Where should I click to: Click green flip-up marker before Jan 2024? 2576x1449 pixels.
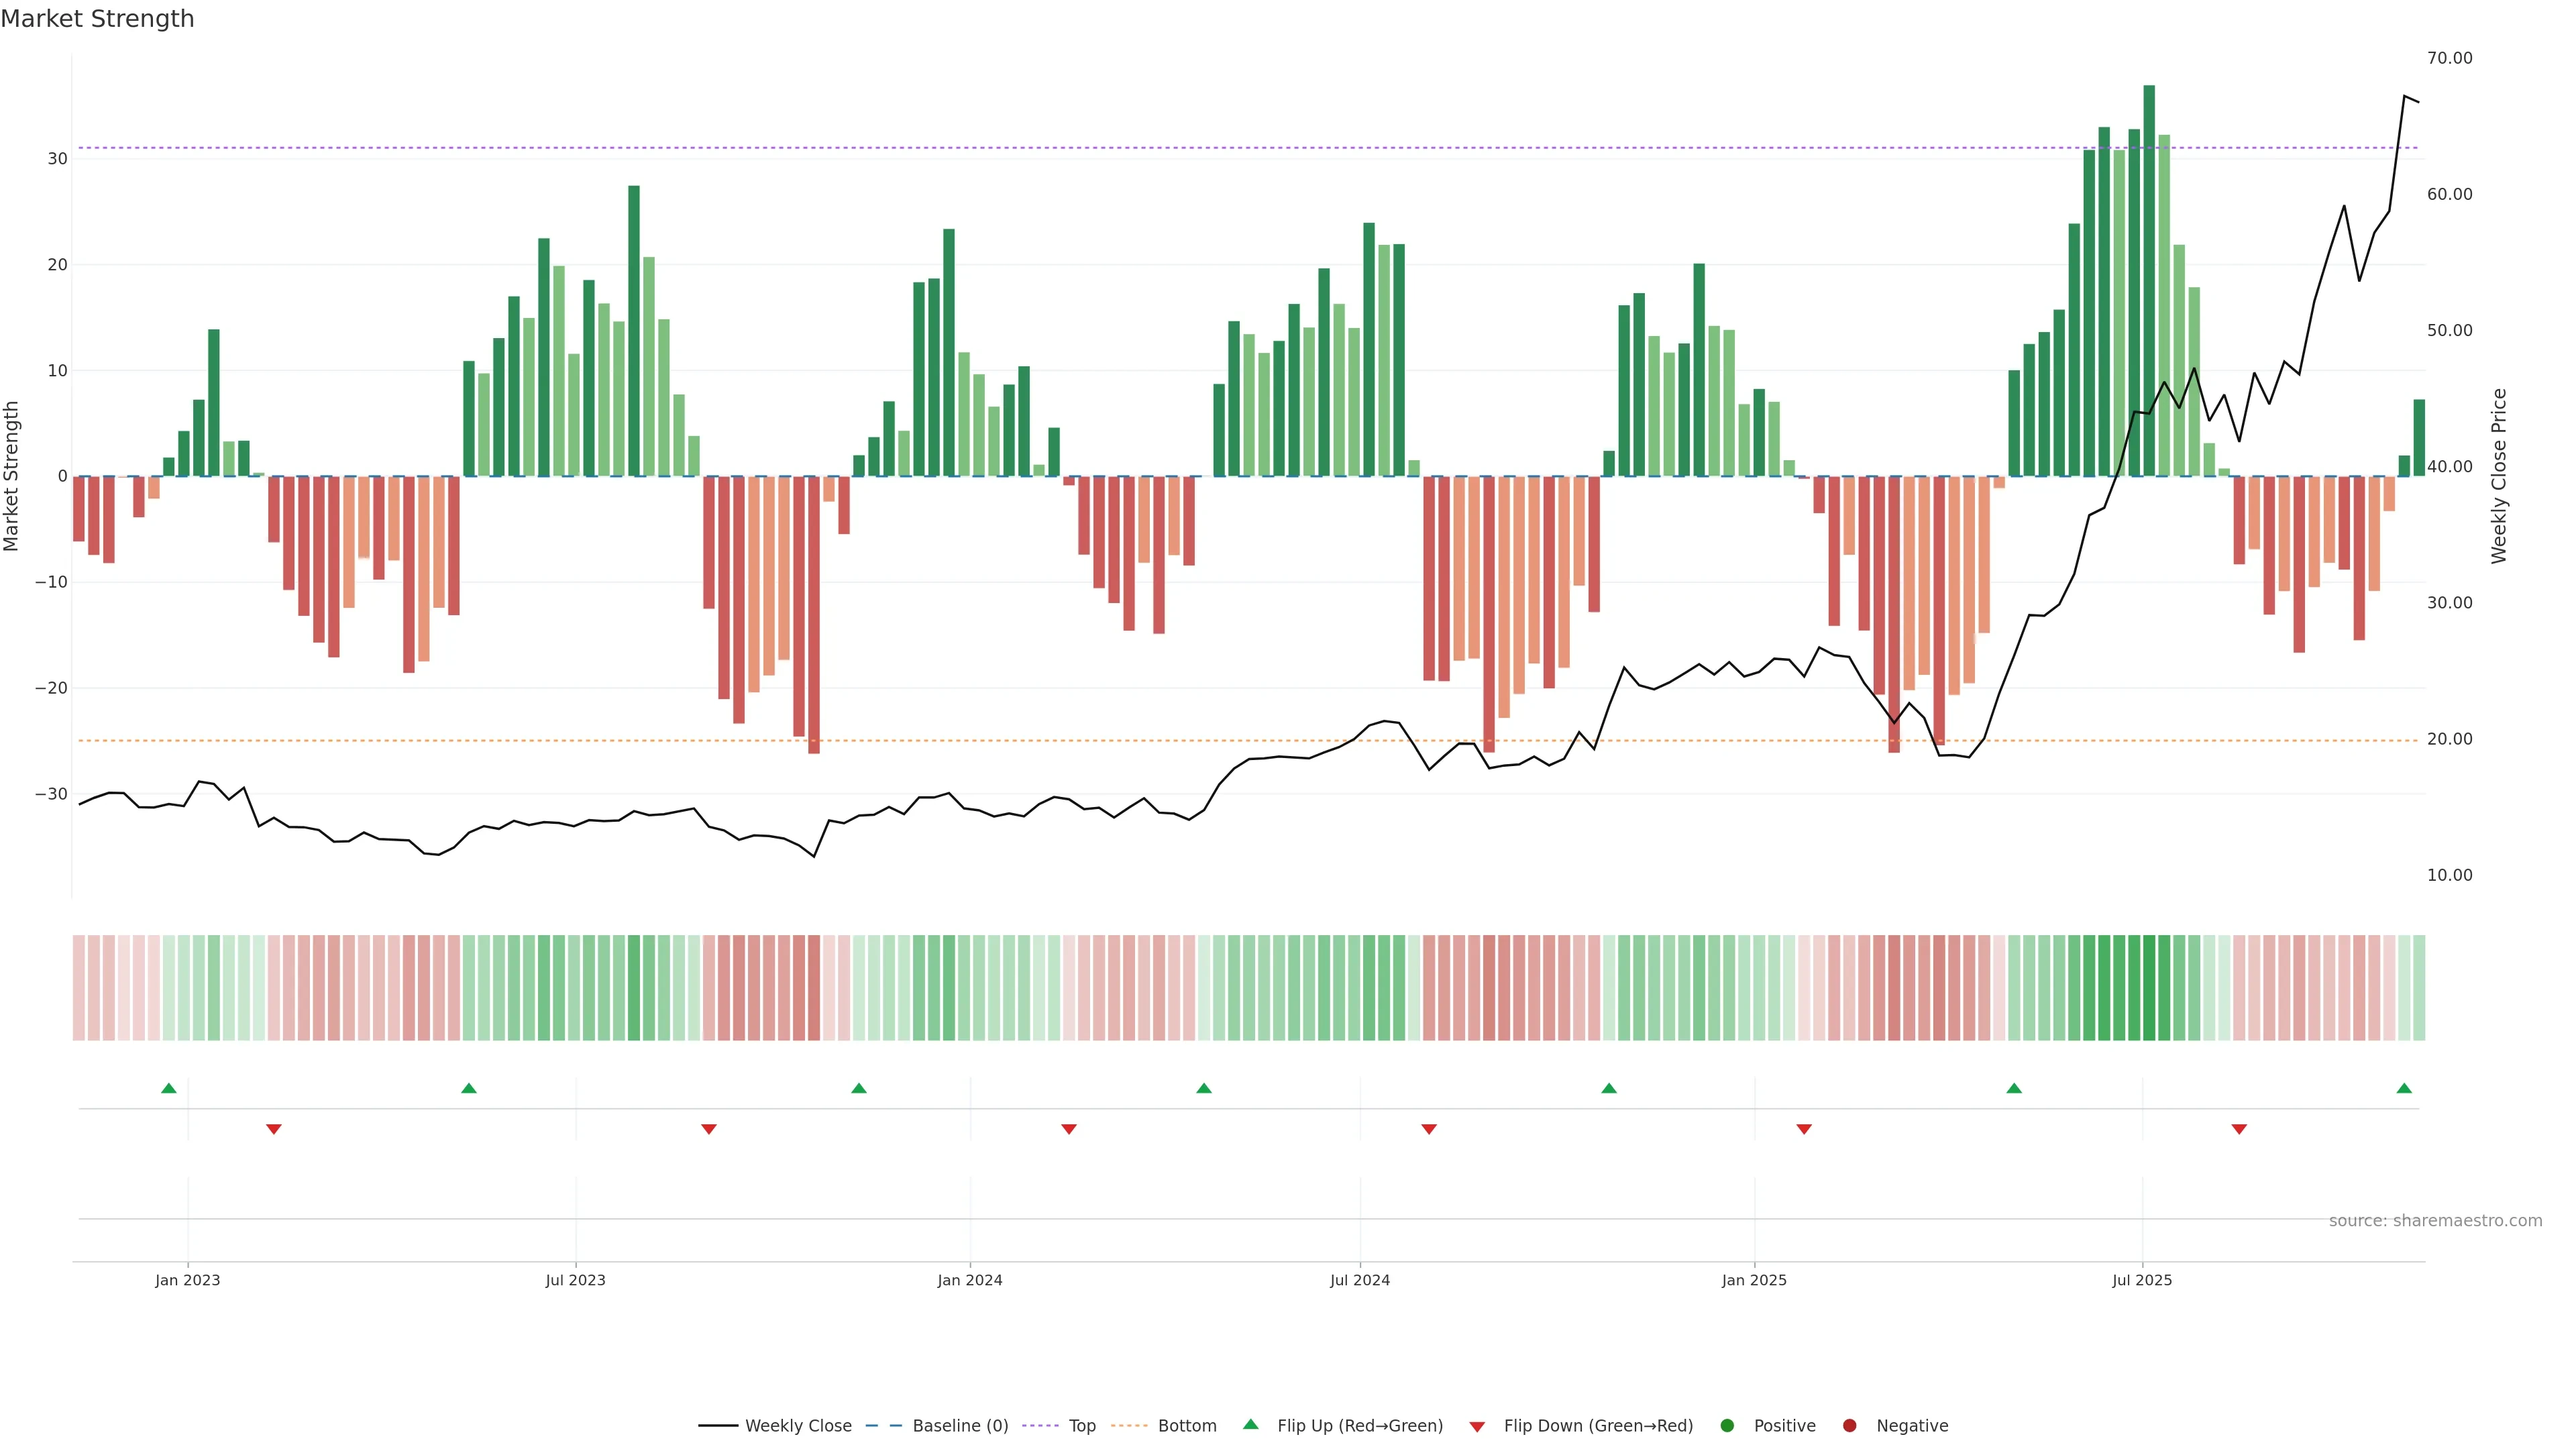(x=859, y=1088)
